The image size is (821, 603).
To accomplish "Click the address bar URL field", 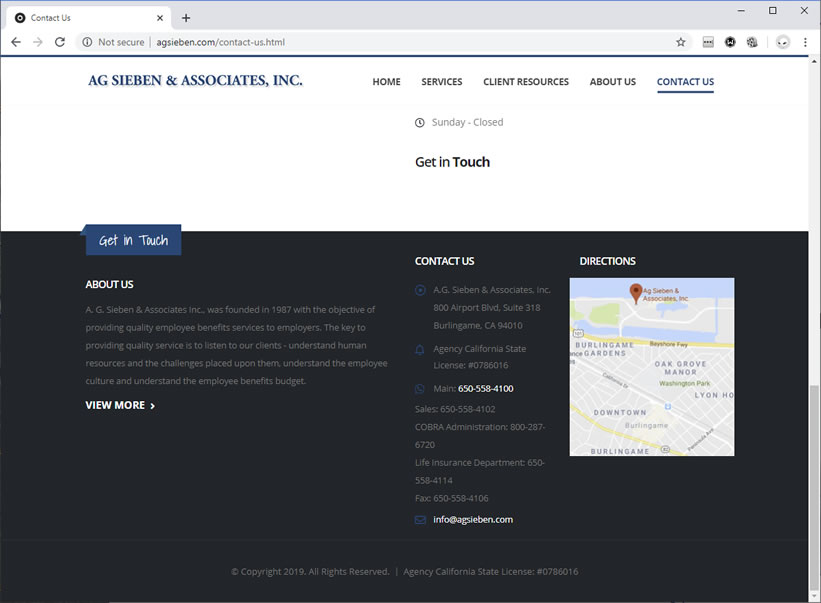I will (400, 42).
